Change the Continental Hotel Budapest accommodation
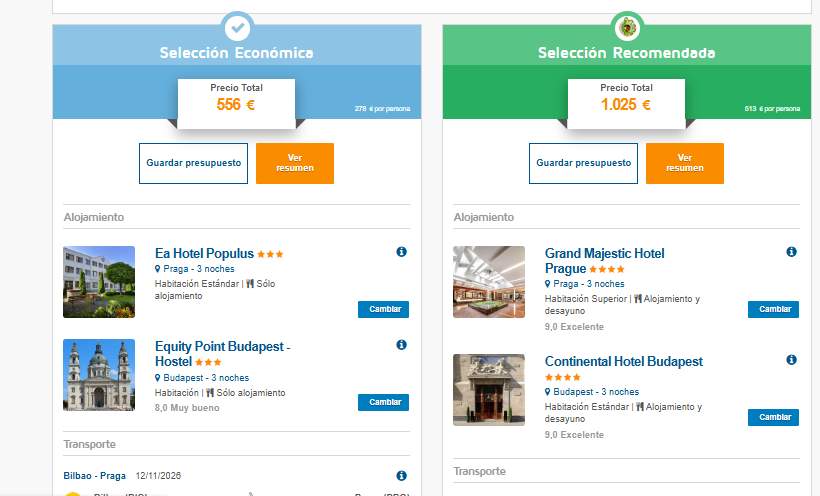Viewport: 820px width, 496px height. (773, 417)
